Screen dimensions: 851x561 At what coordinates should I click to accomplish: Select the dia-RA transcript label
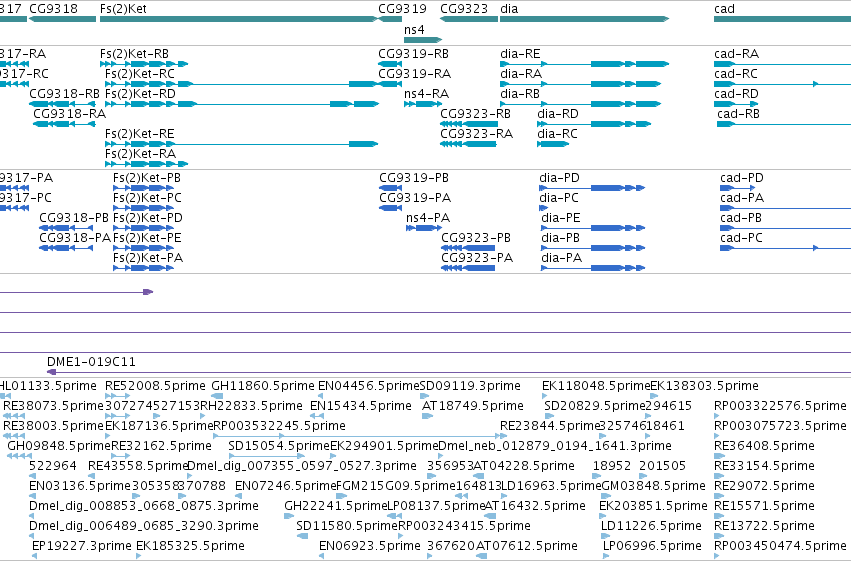[521, 74]
